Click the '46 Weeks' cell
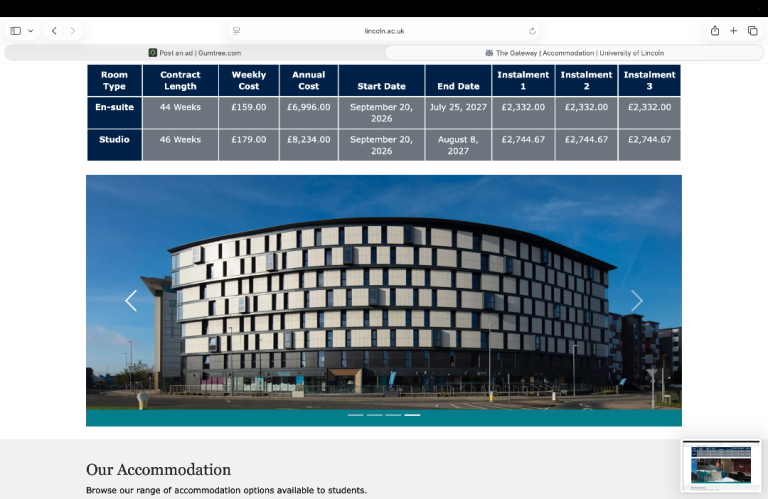 pyautogui.click(x=180, y=145)
